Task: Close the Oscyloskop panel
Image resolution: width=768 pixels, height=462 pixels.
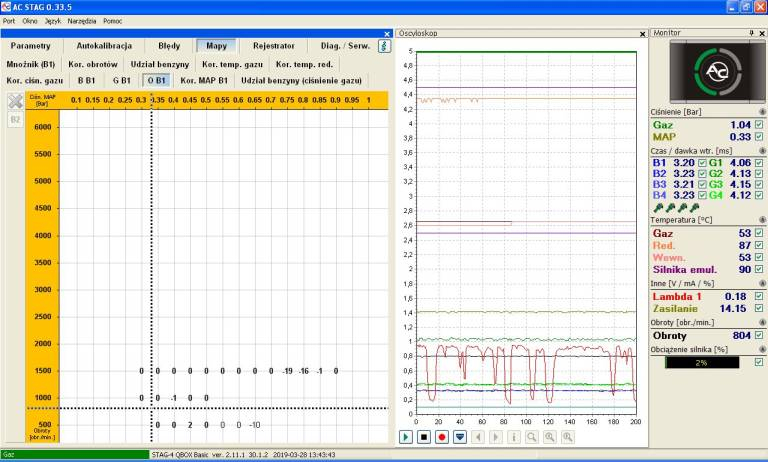Action: [x=643, y=34]
